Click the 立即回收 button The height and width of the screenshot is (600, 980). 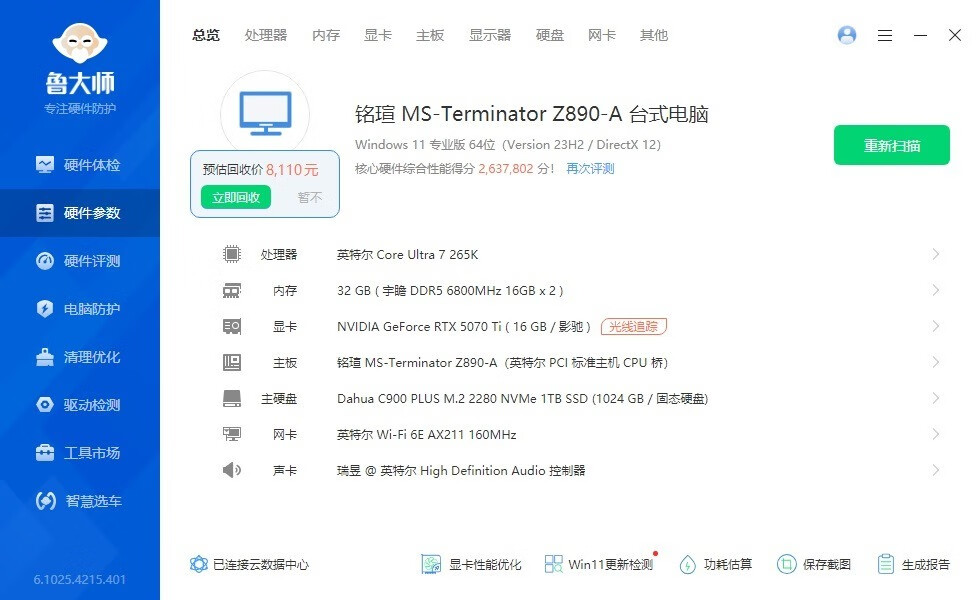(236, 198)
